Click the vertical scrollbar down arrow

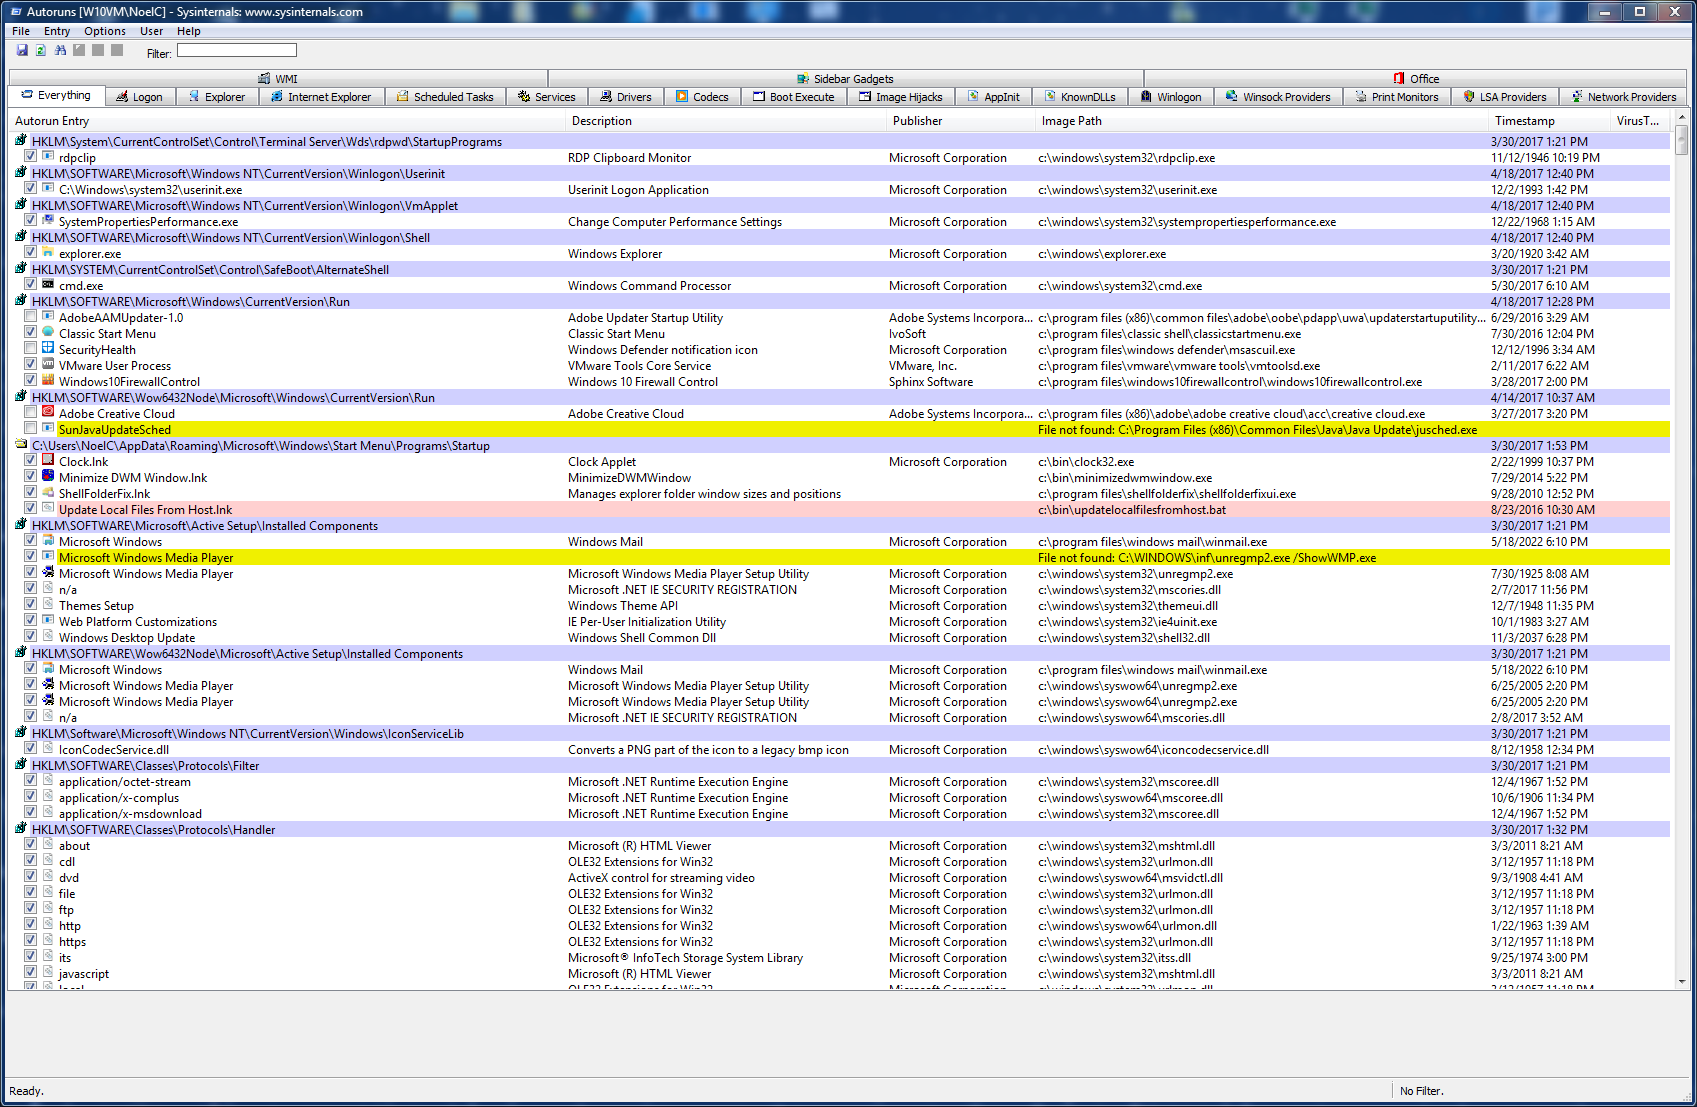coord(1681,982)
